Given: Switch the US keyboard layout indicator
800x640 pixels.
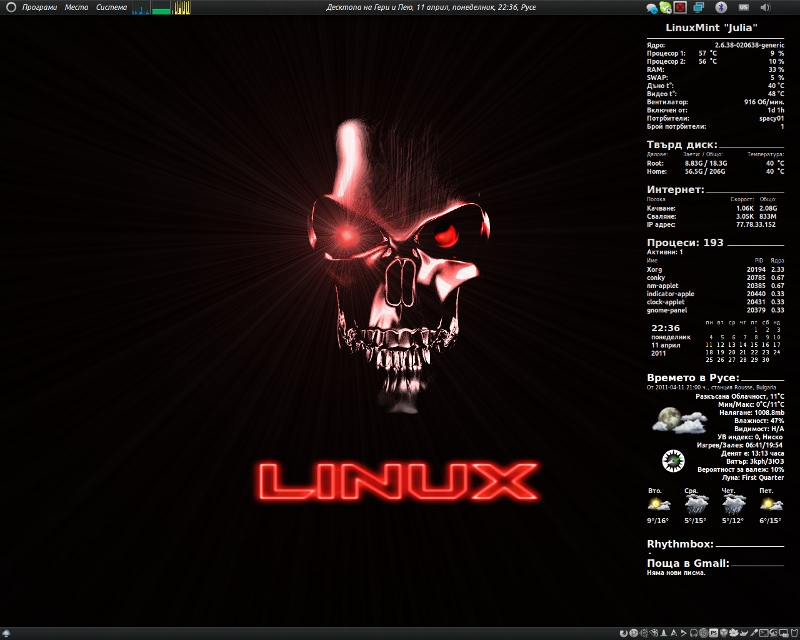Looking at the screenshot, I should coord(744,7).
